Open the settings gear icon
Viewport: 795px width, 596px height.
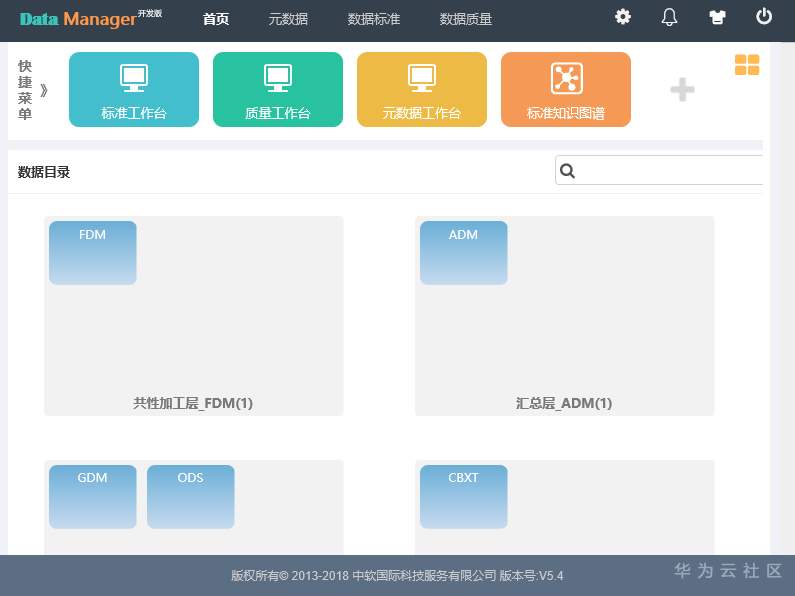623,17
